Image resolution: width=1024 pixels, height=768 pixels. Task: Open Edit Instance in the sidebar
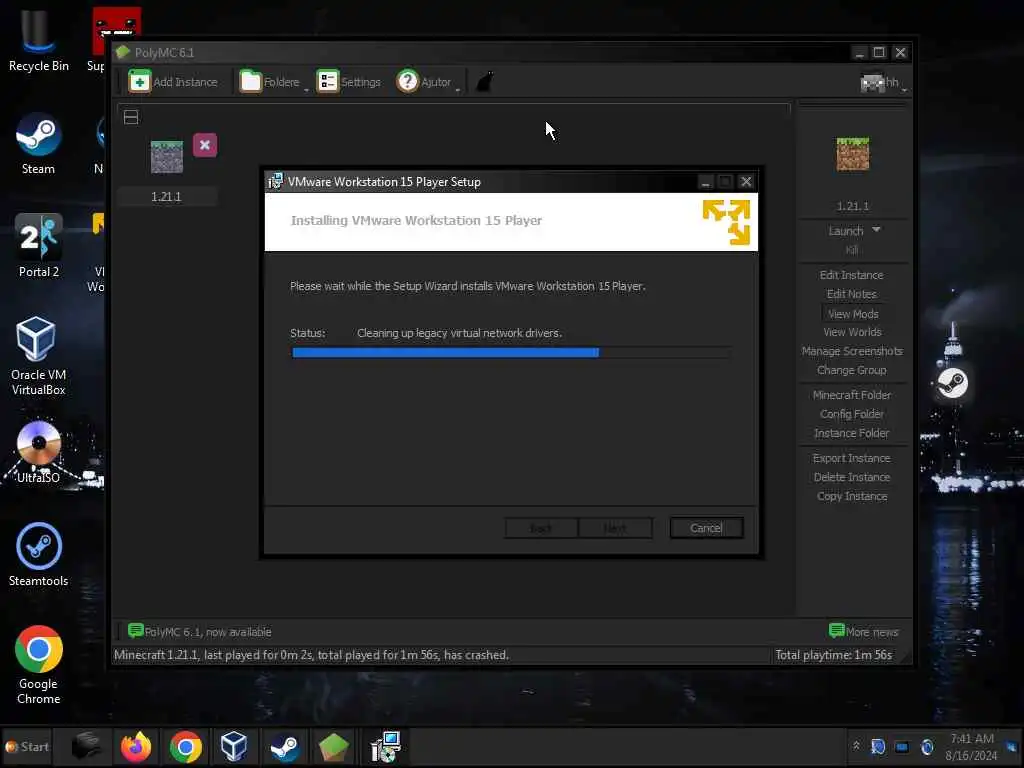click(x=852, y=275)
